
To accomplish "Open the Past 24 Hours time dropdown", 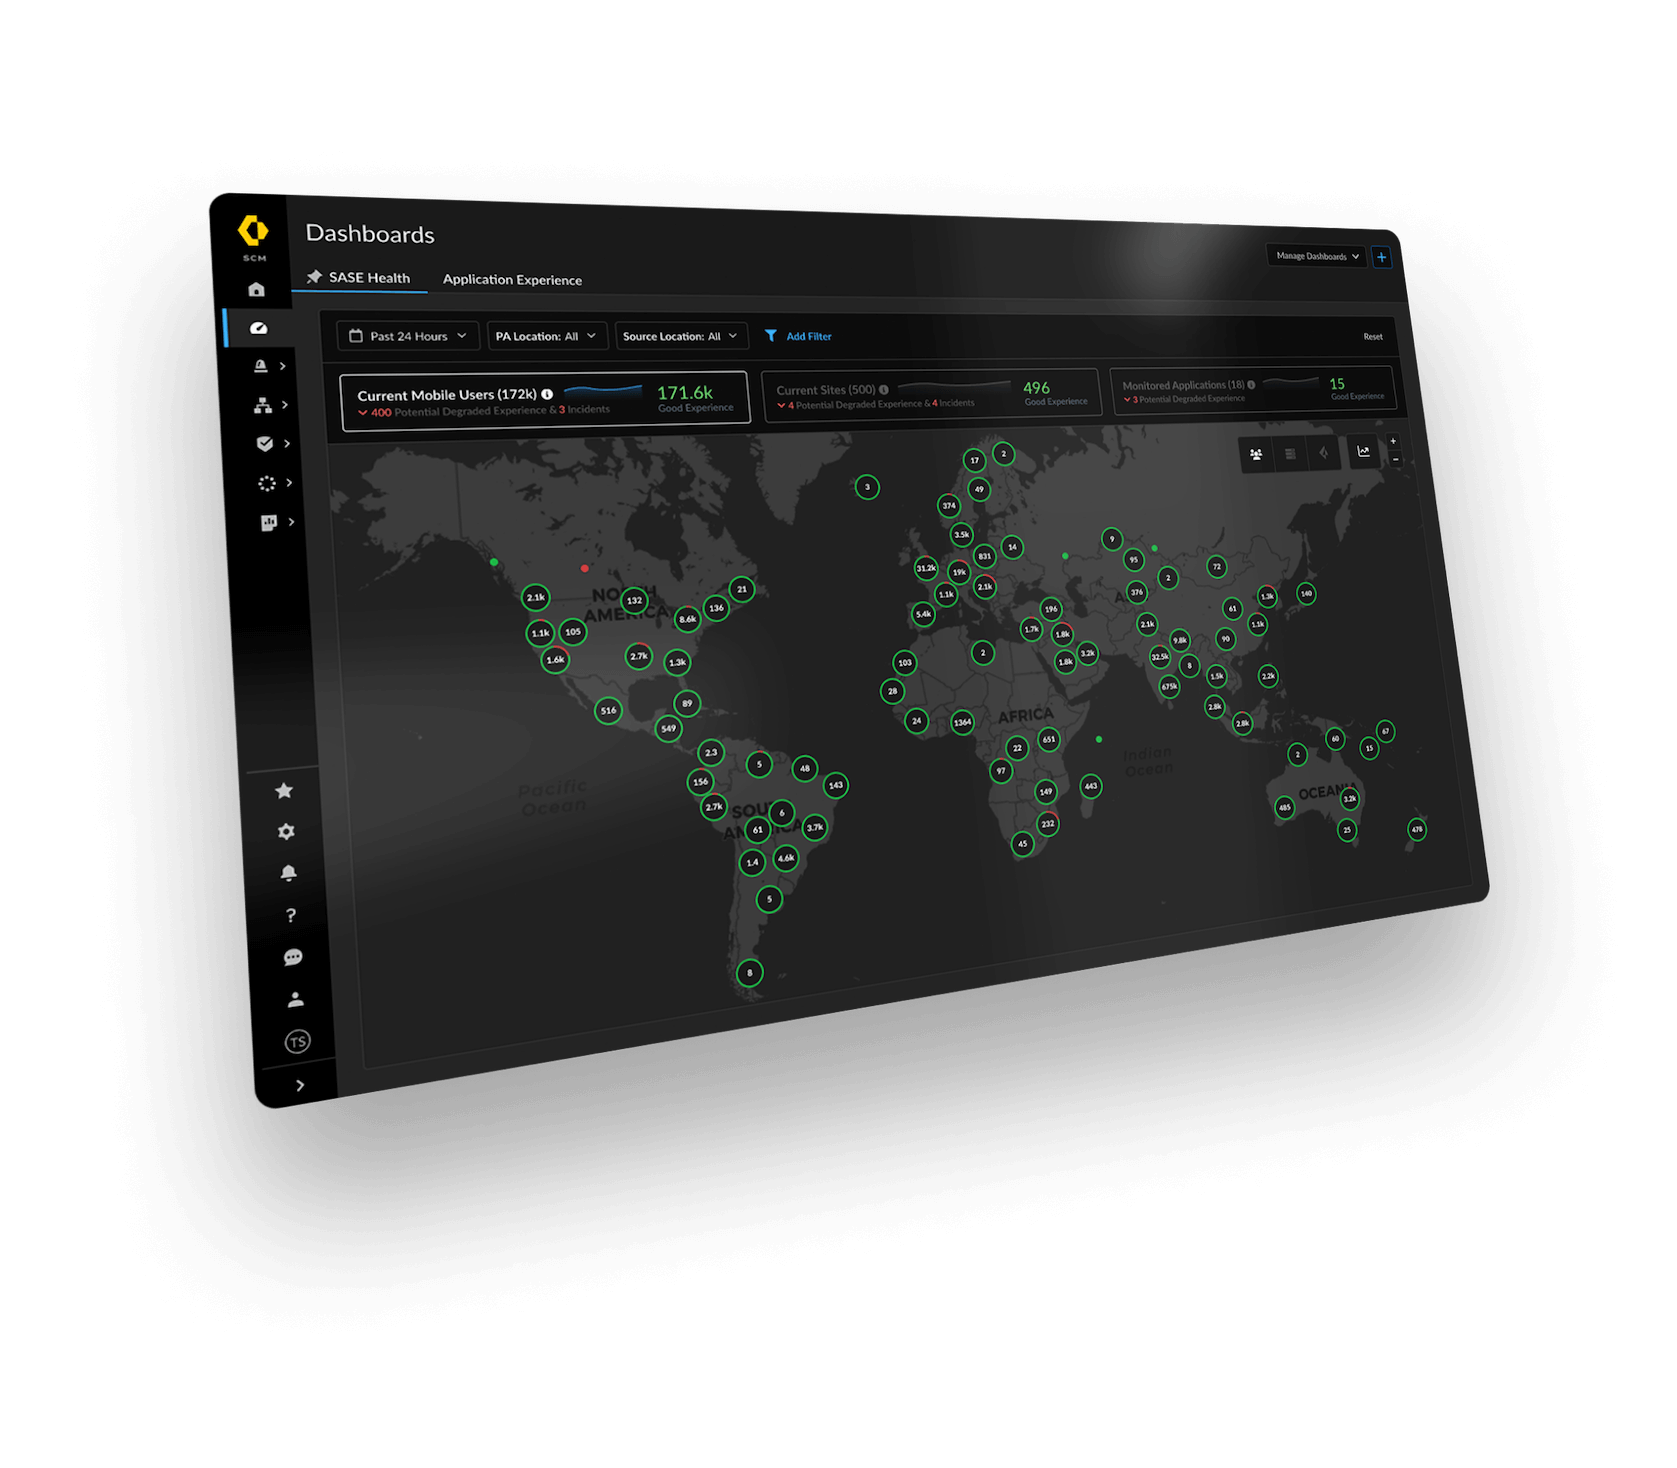I will tap(408, 336).
